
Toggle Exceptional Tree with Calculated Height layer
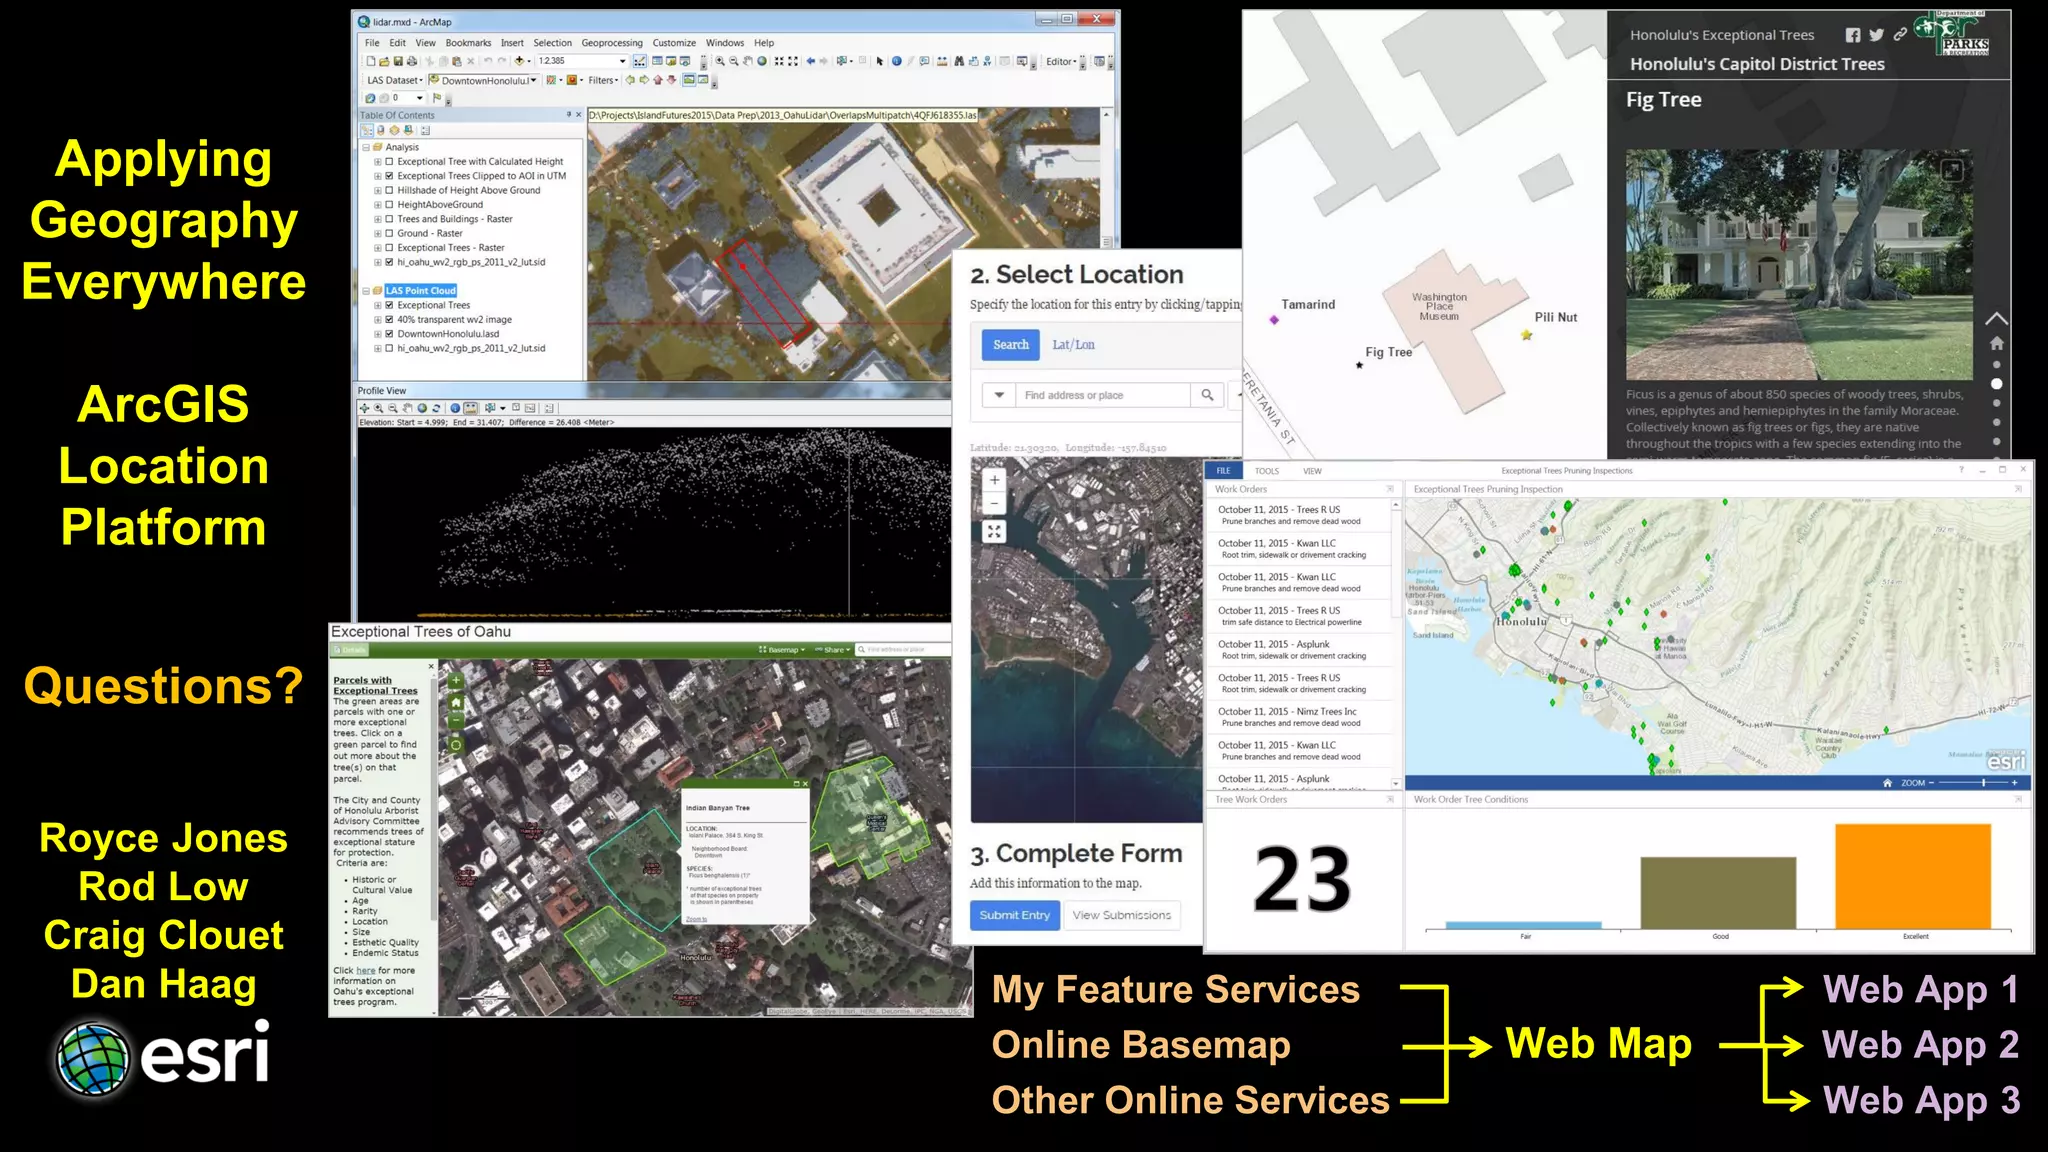tap(390, 161)
